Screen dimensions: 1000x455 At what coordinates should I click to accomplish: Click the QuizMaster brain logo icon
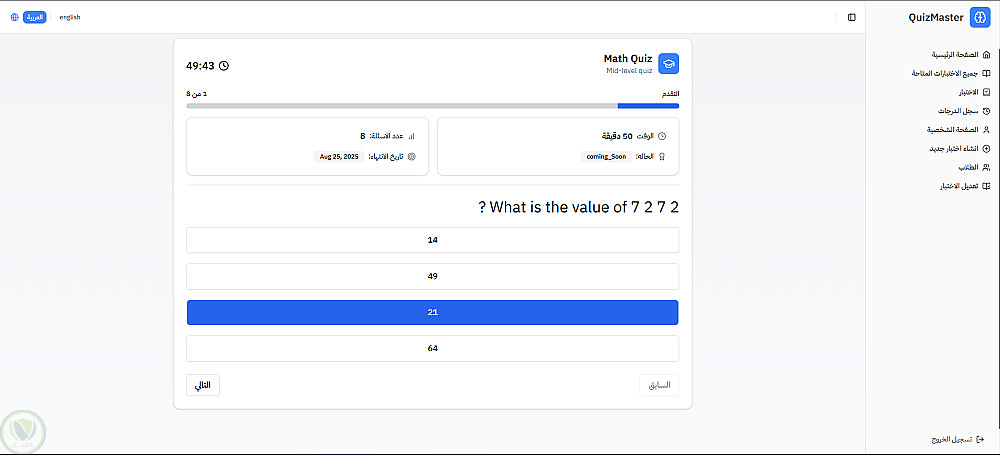coord(980,17)
